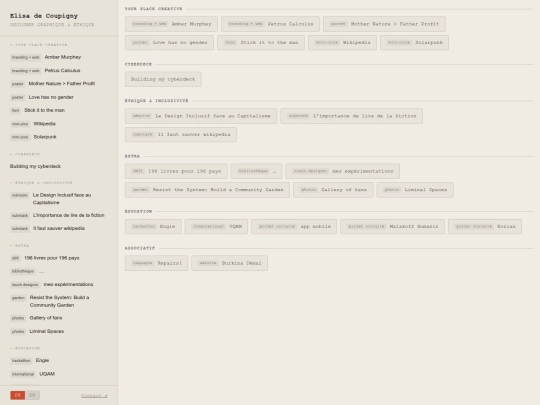Switch the site language to FR
The height and width of the screenshot is (405, 540).
[18, 395]
